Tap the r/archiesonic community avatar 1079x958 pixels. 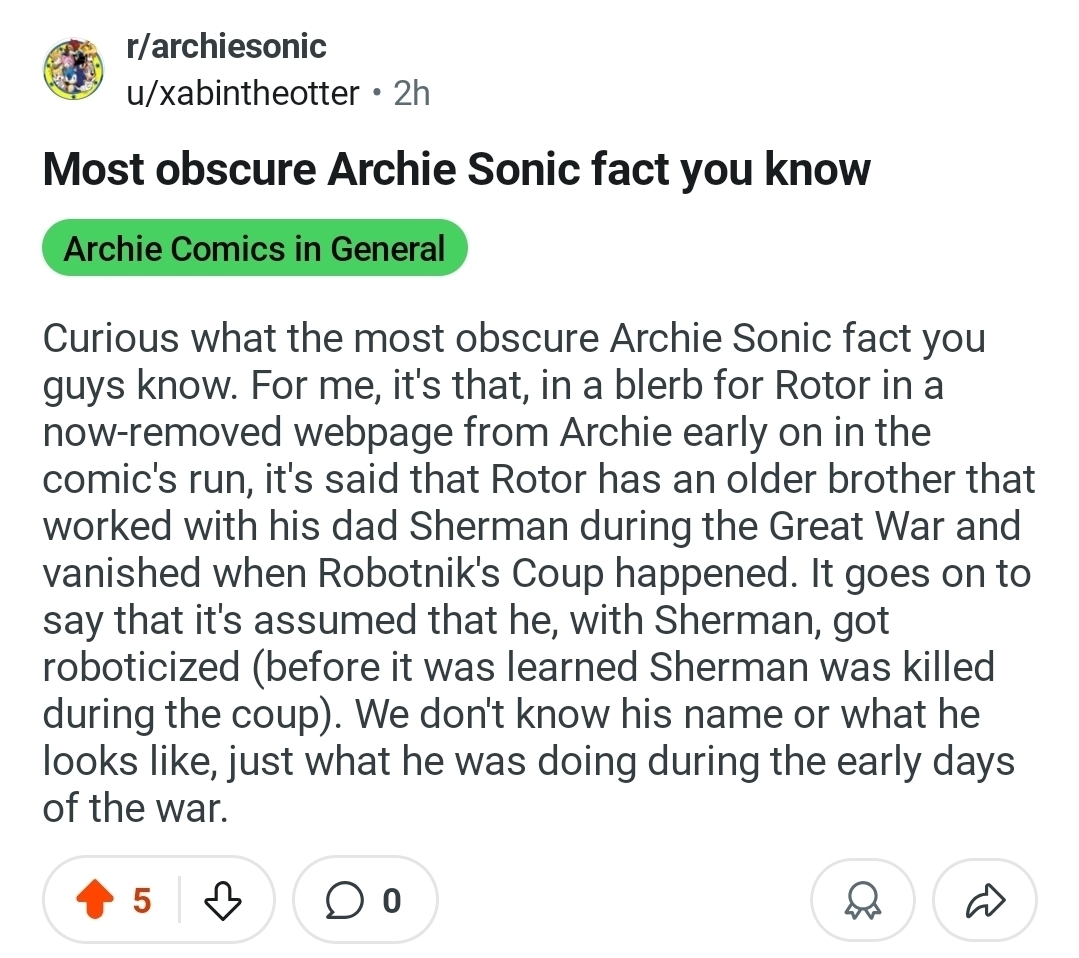(72, 70)
